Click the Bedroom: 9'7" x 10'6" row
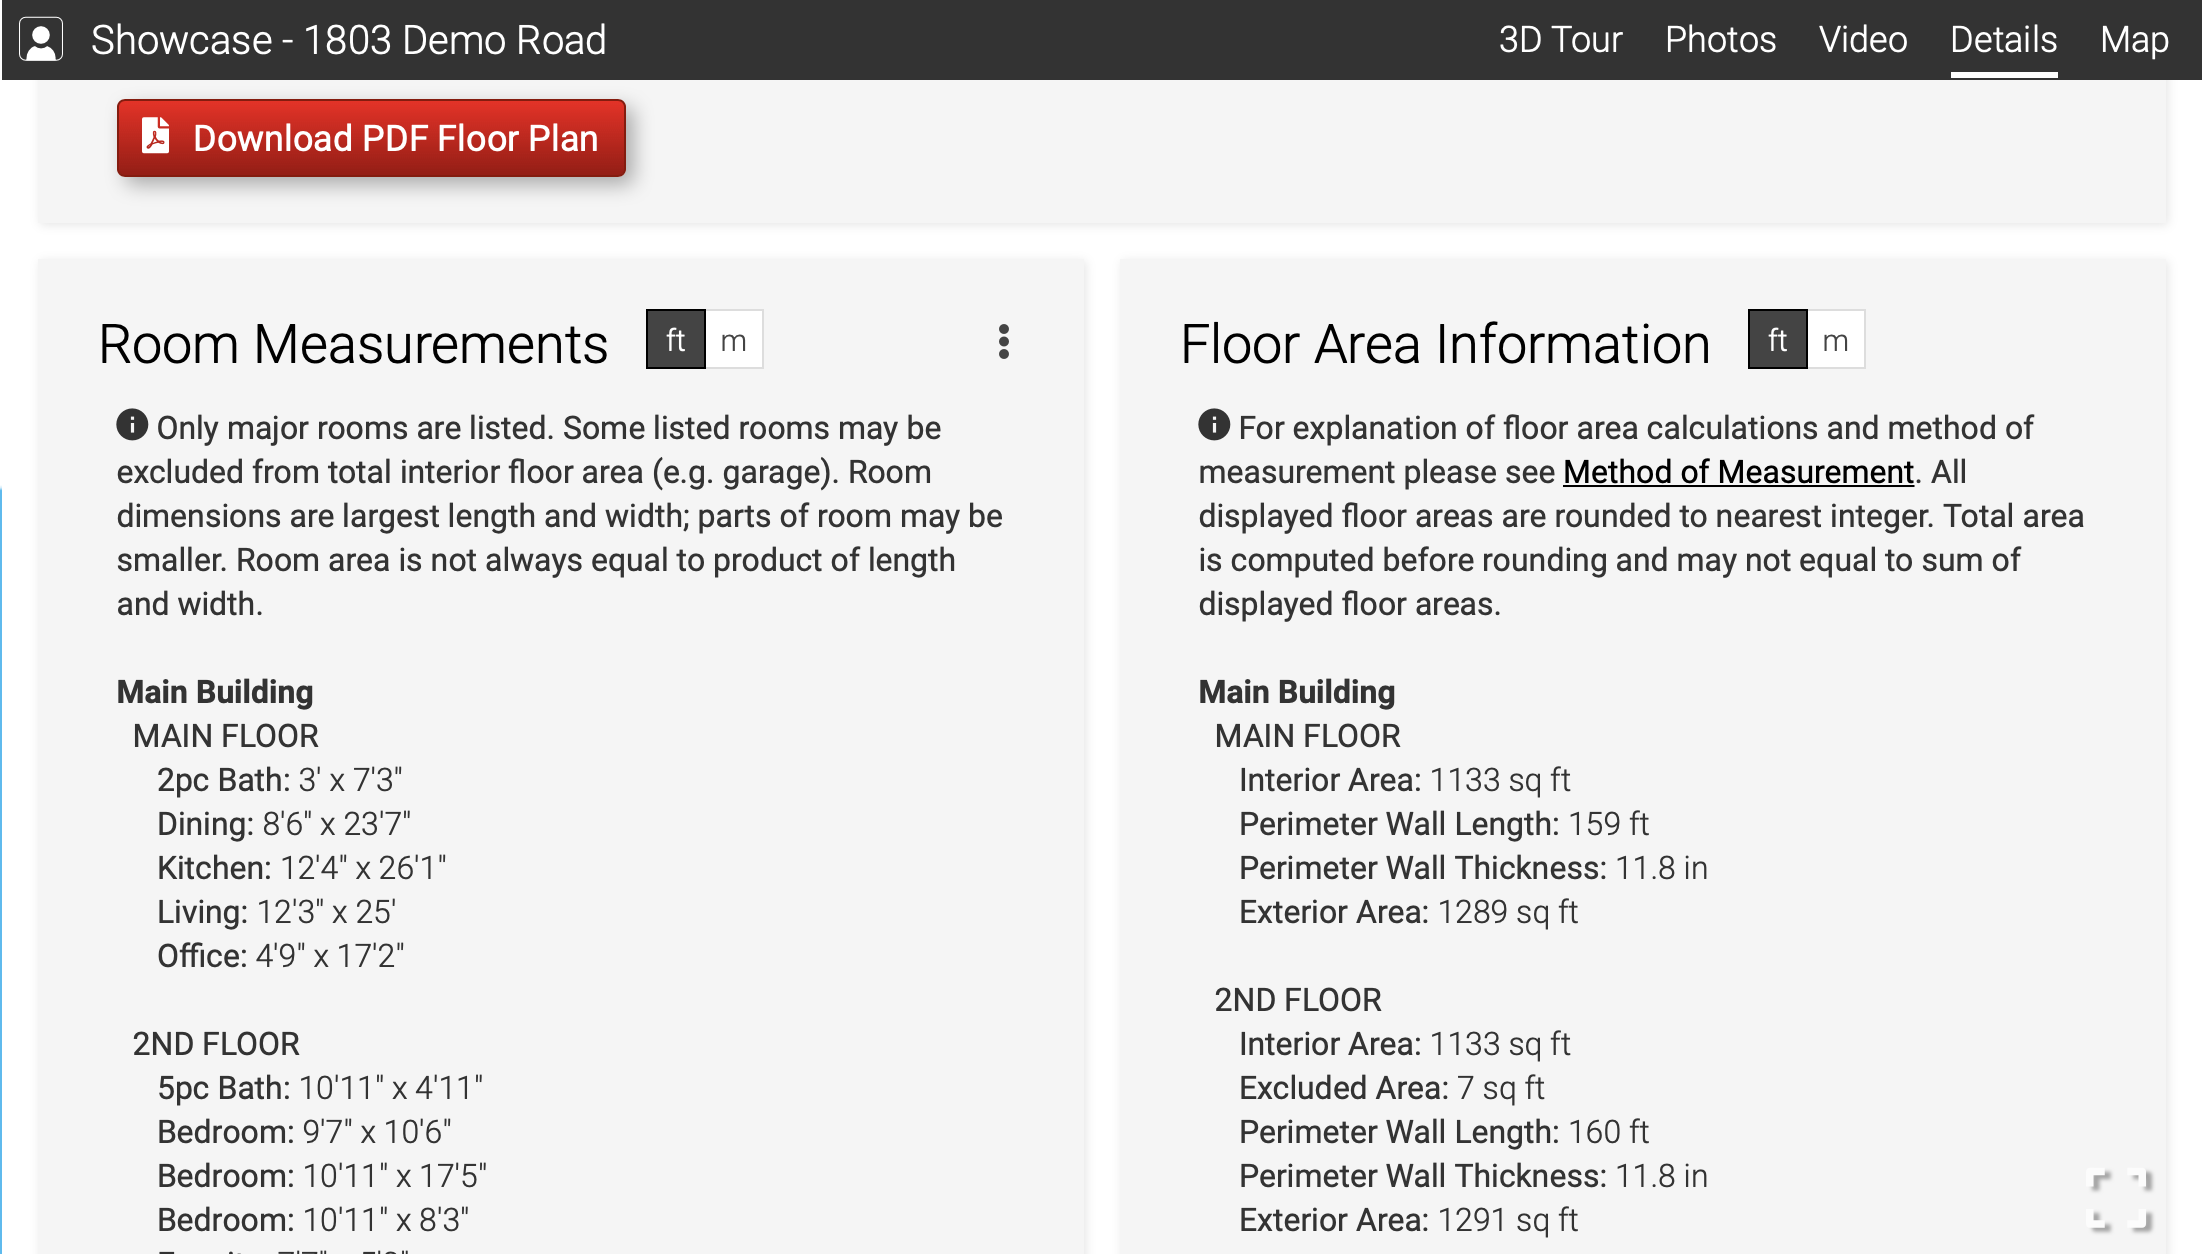Viewport: 2202px width, 1254px height. (x=304, y=1132)
